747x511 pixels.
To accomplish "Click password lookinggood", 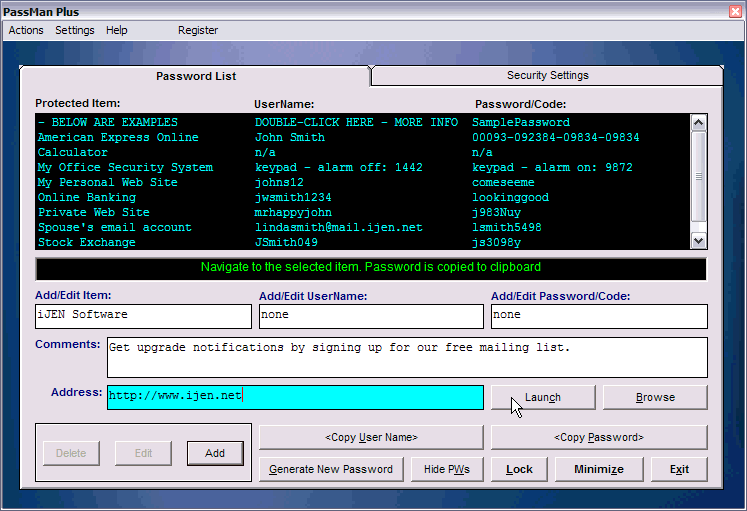I will [510, 197].
